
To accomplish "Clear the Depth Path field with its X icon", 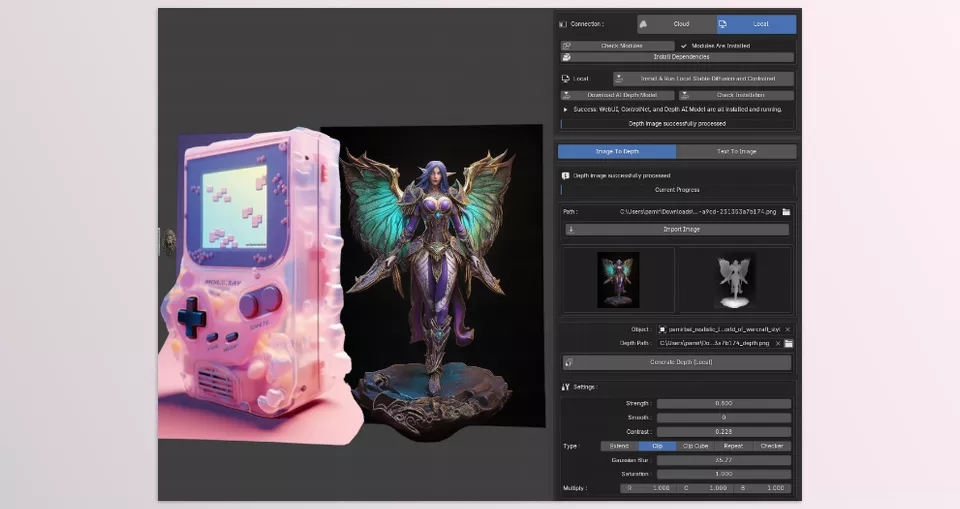I will [x=778, y=344].
